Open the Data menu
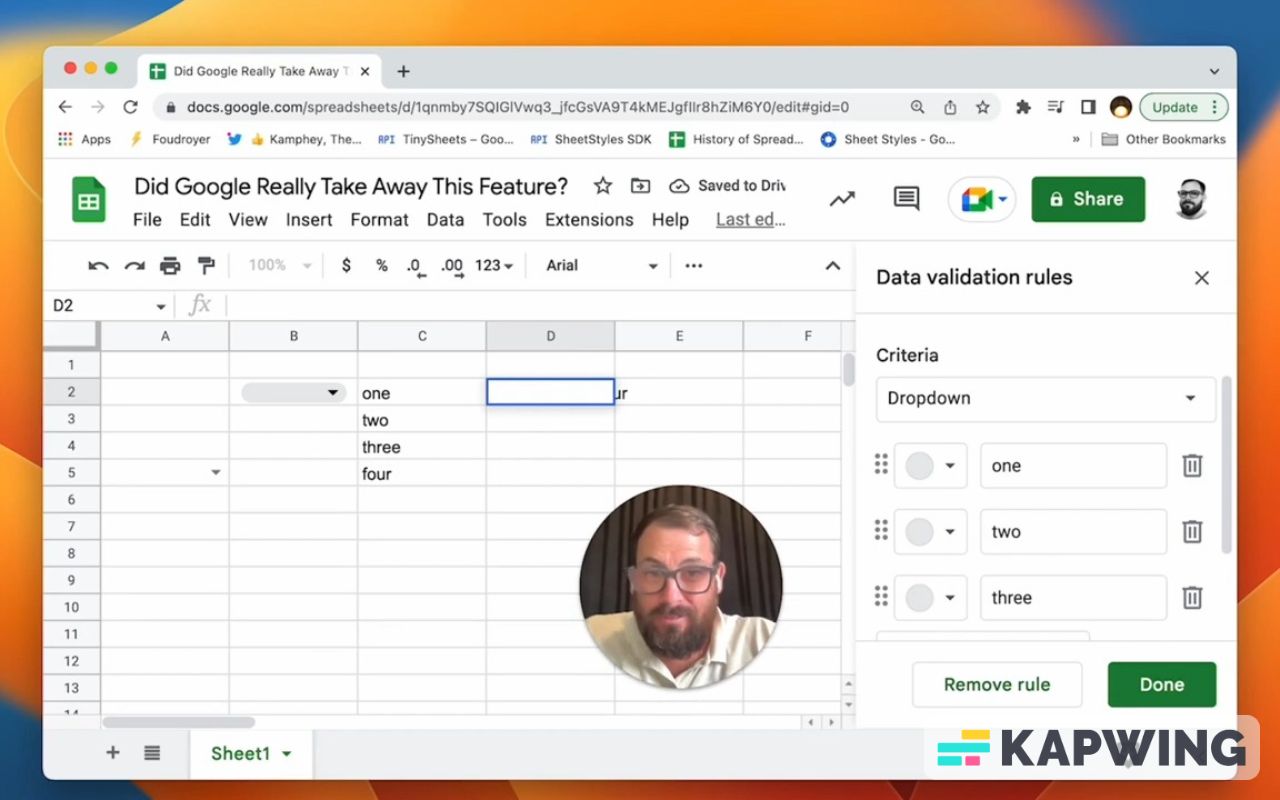 point(445,220)
